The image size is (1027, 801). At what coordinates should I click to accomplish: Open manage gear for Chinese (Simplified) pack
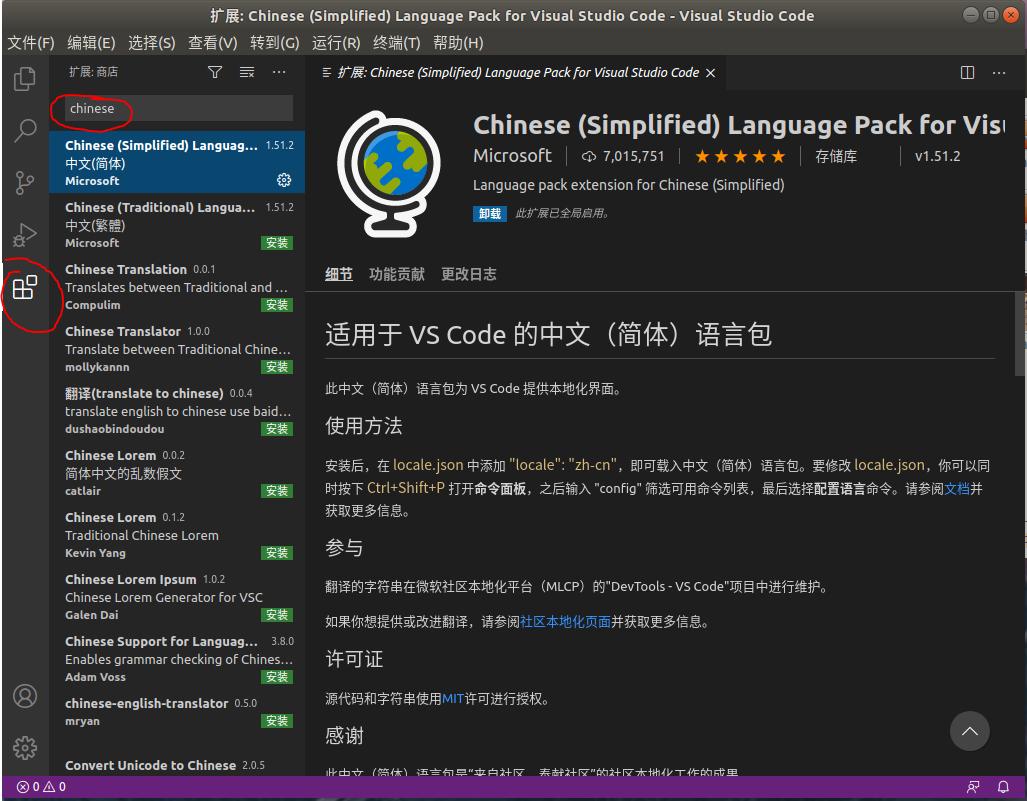(x=284, y=180)
